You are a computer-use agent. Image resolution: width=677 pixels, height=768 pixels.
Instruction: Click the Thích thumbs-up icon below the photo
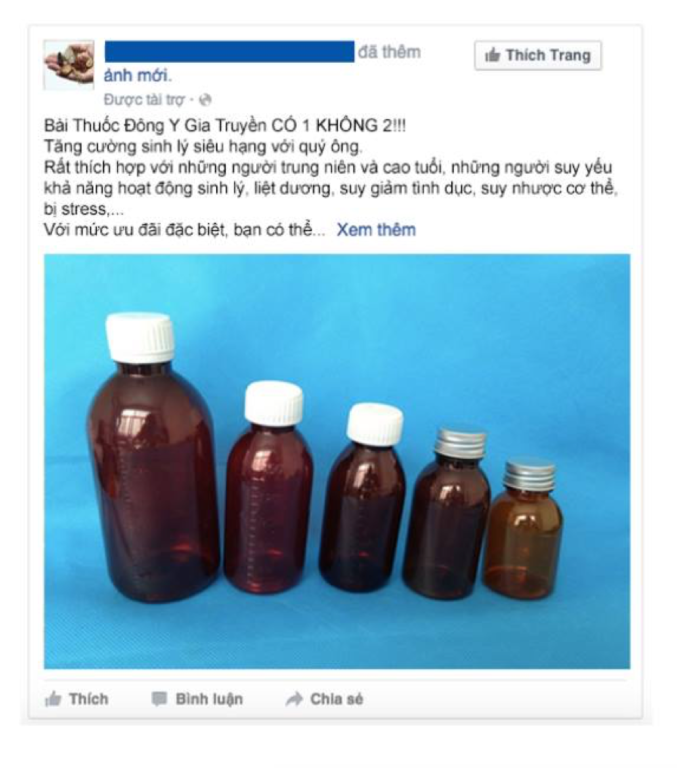coord(53,699)
